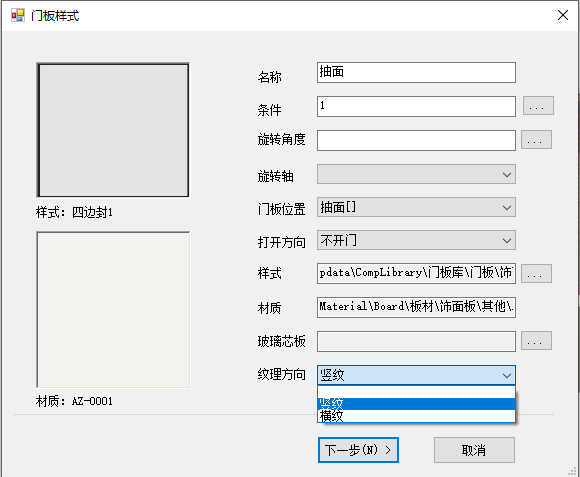The image size is (580, 477).
Task: Click the 名称 input field containing 抽面
Action: point(416,72)
